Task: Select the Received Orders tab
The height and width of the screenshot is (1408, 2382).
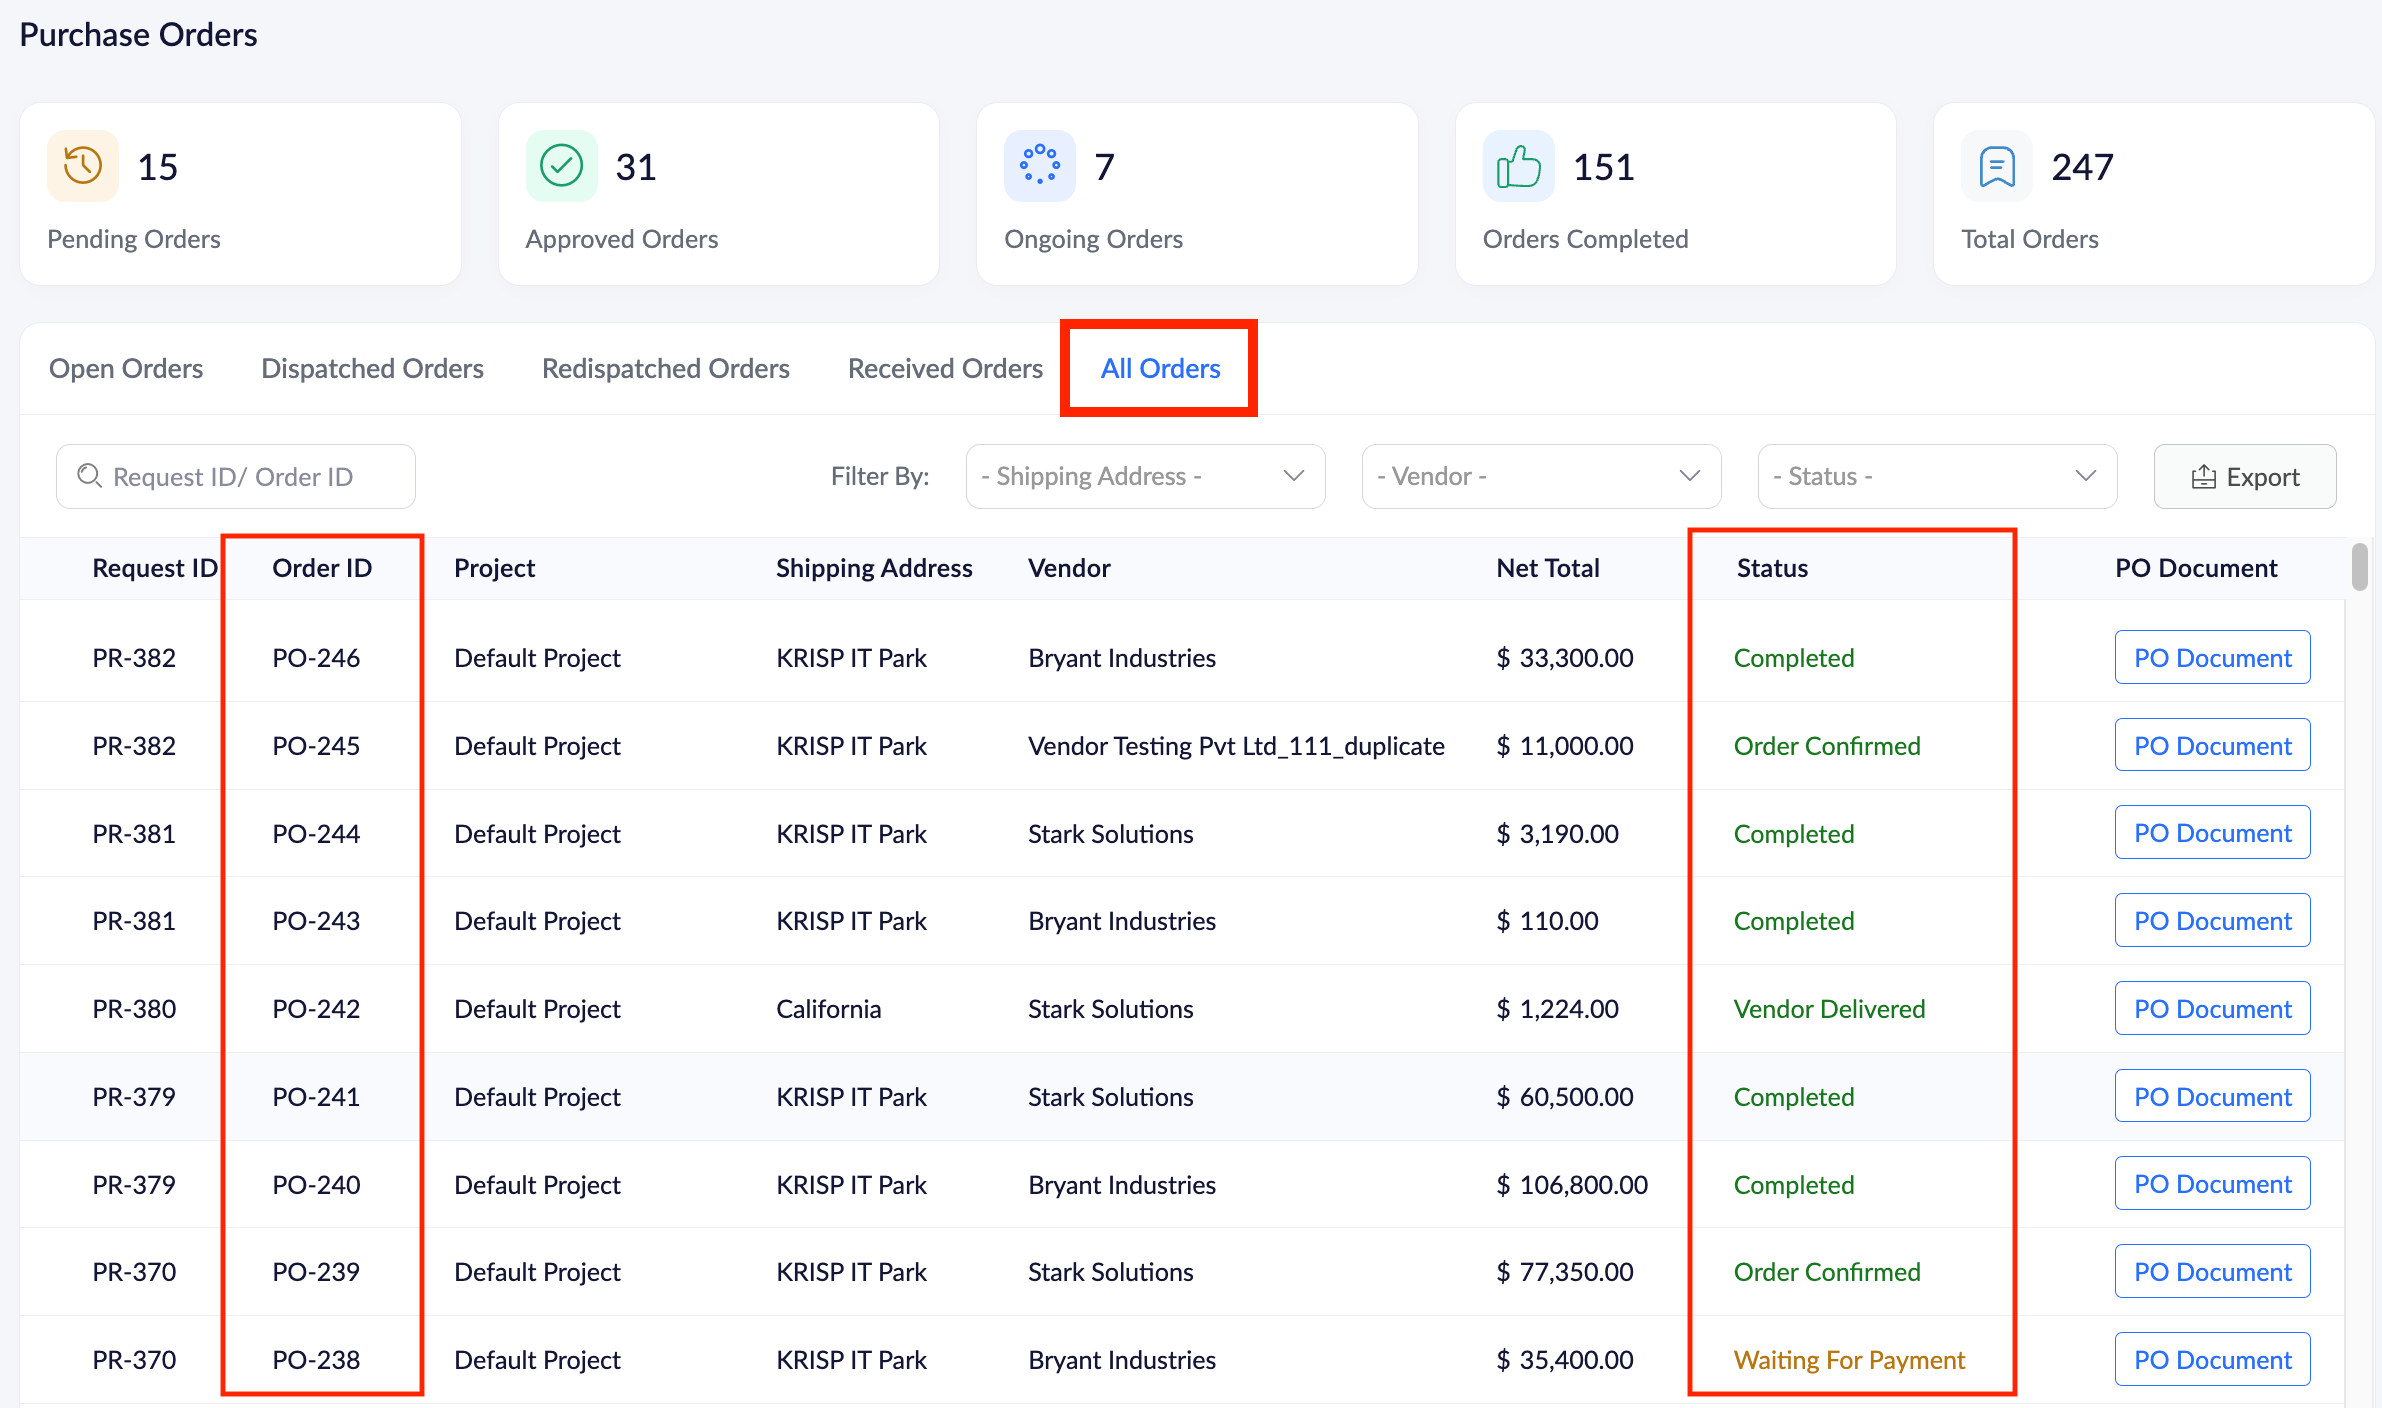Action: coord(945,368)
